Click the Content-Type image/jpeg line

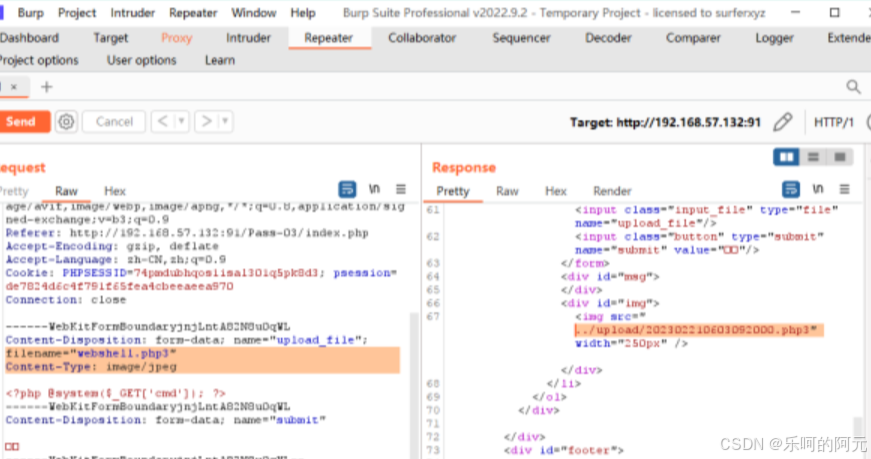click(x=91, y=367)
